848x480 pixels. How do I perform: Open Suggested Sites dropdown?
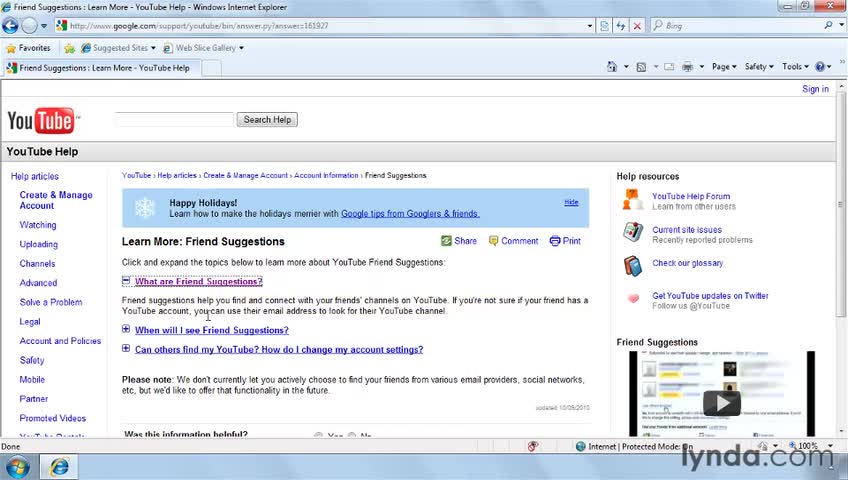pyautogui.click(x=118, y=48)
